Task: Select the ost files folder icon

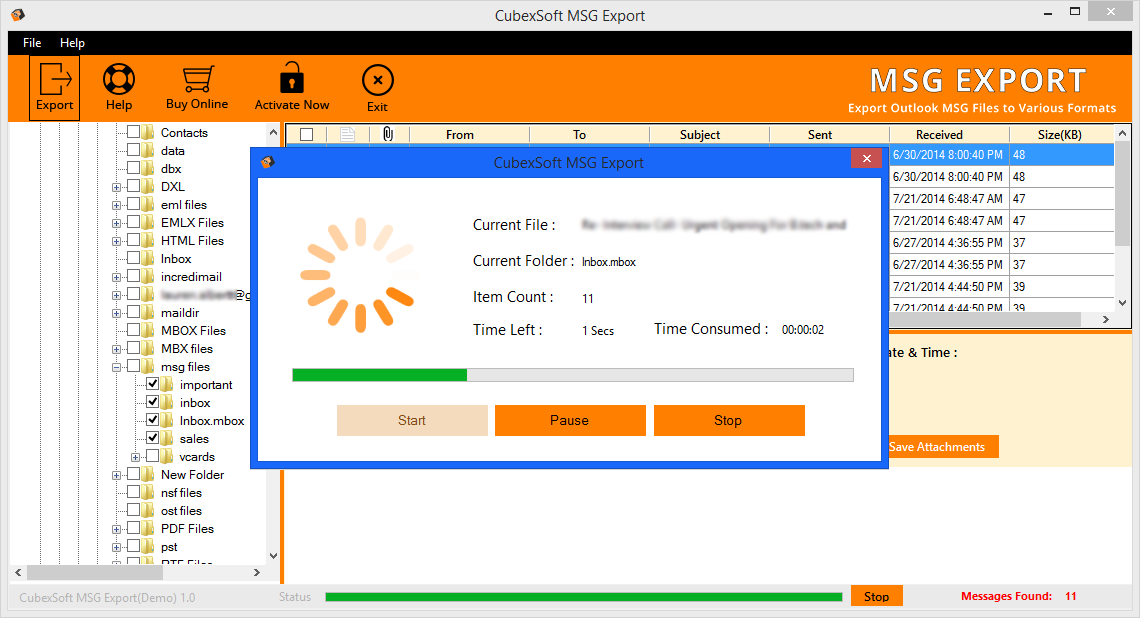Action: (148, 510)
